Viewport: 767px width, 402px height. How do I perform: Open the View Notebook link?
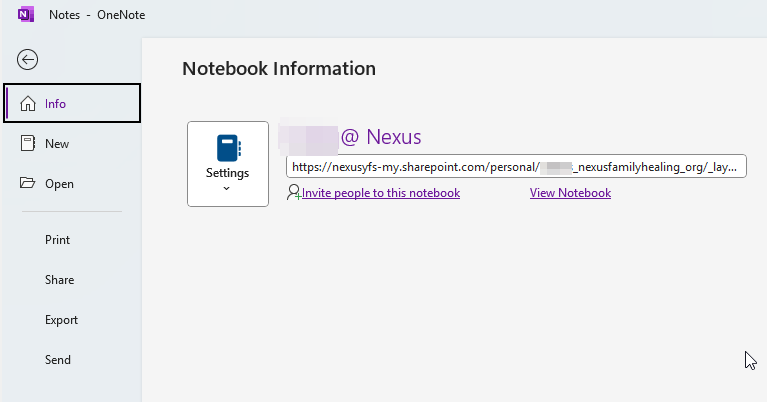click(x=570, y=193)
